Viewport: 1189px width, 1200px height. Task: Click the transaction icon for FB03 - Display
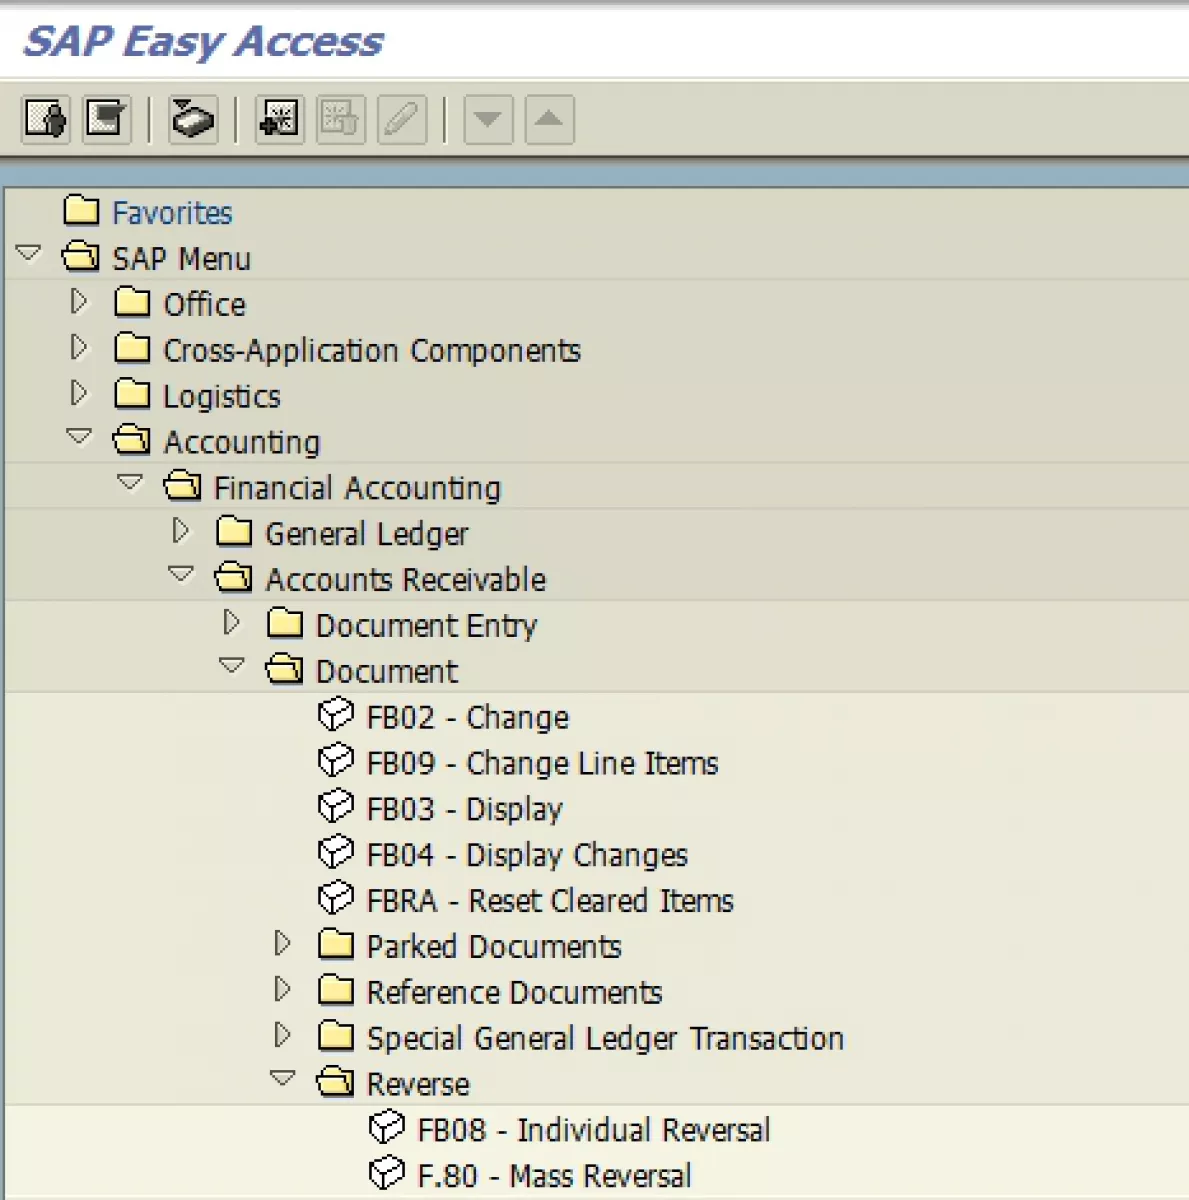[335, 807]
